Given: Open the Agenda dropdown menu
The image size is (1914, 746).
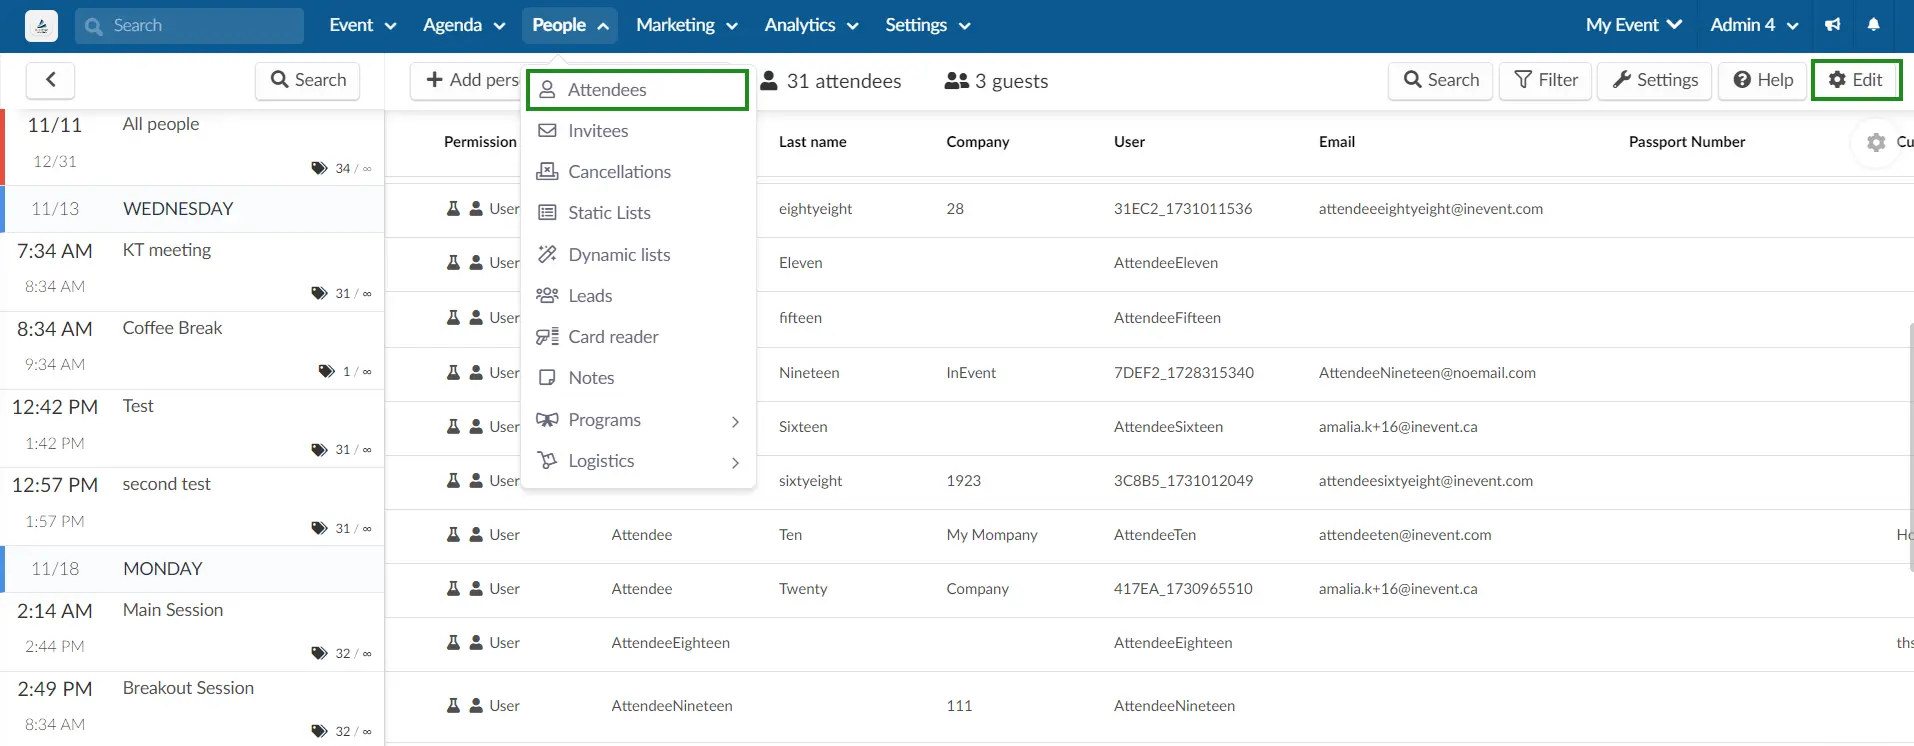Looking at the screenshot, I should click(464, 25).
